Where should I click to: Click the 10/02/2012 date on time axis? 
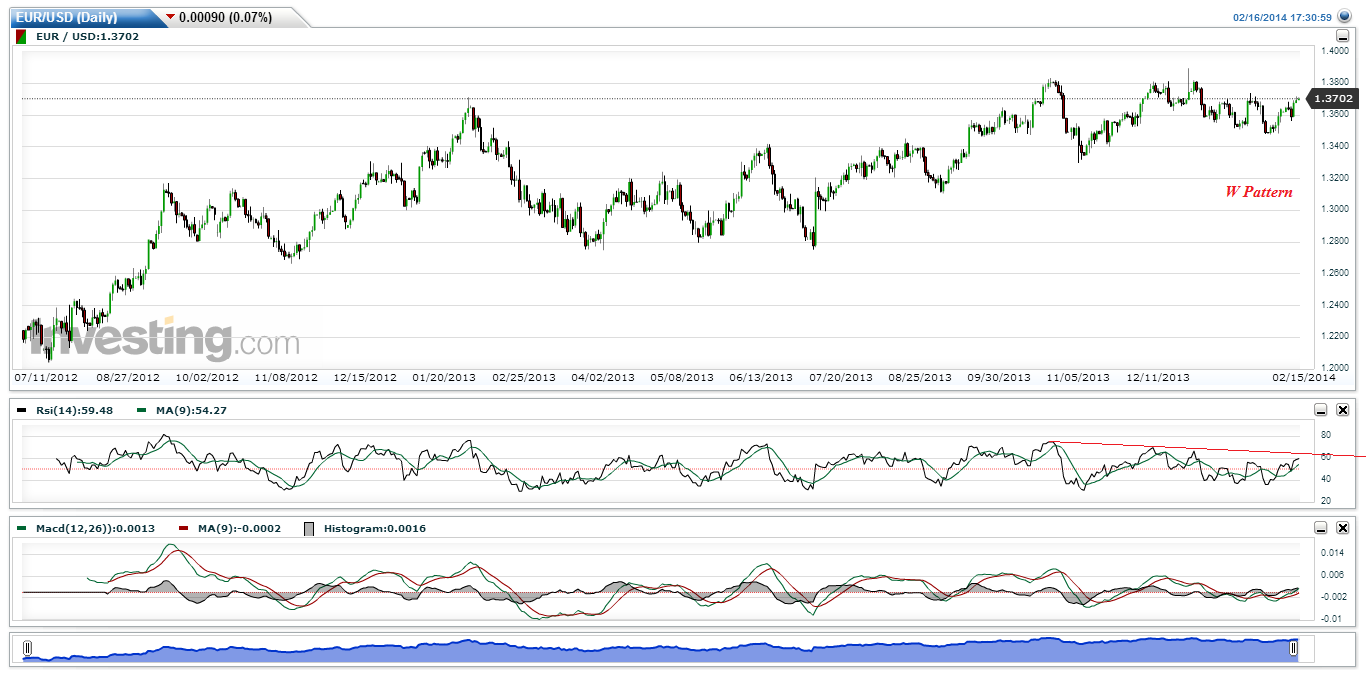(x=207, y=378)
